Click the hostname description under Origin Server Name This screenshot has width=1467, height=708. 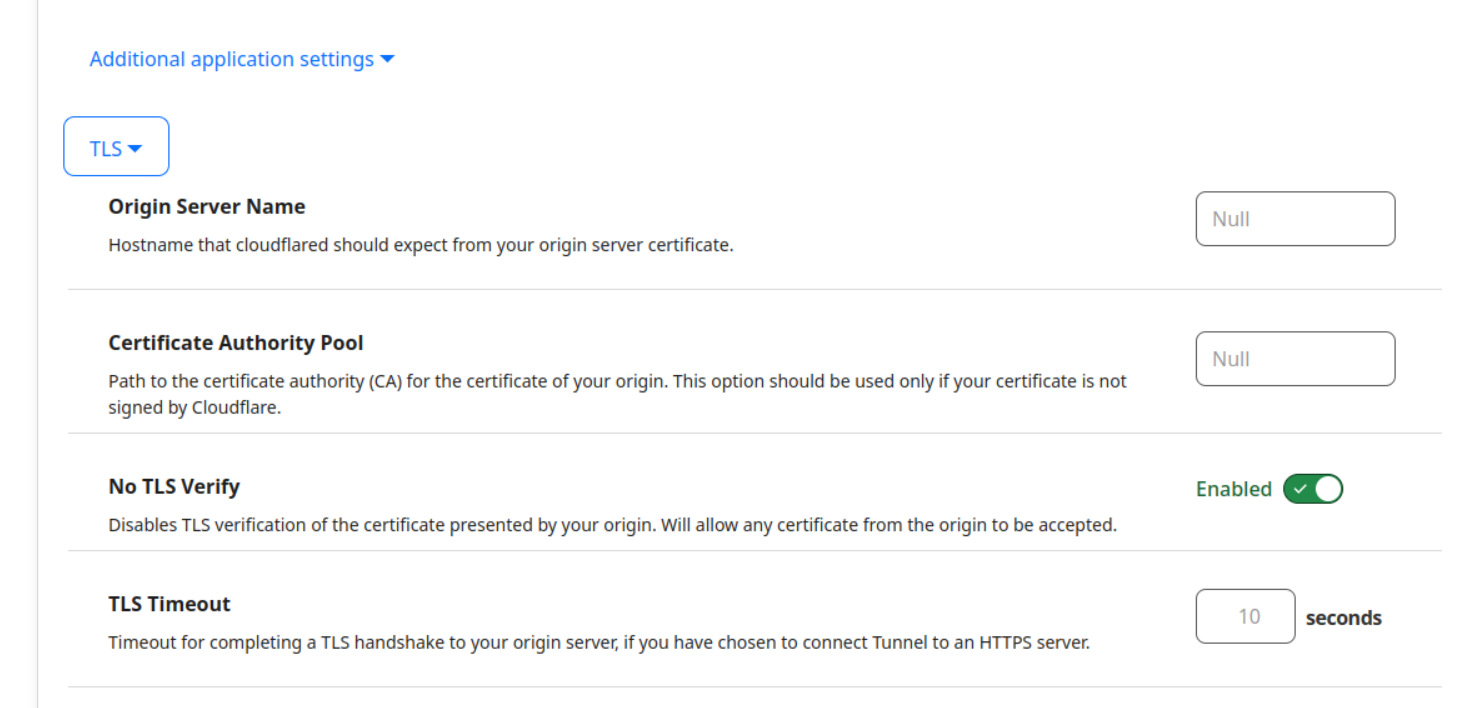421,245
